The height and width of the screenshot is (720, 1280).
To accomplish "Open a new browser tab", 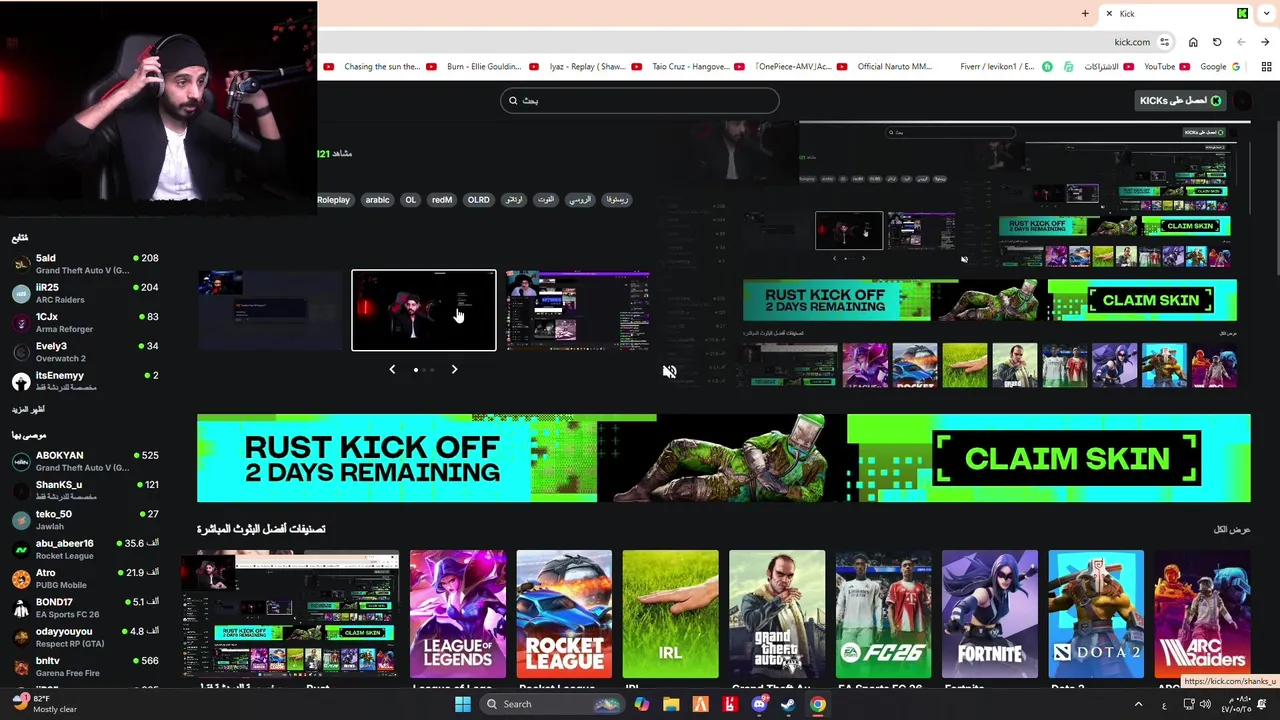I will click(1085, 13).
